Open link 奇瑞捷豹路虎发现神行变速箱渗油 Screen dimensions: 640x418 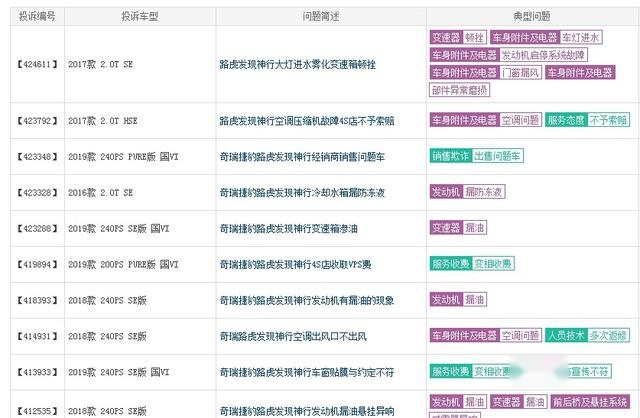point(289,229)
